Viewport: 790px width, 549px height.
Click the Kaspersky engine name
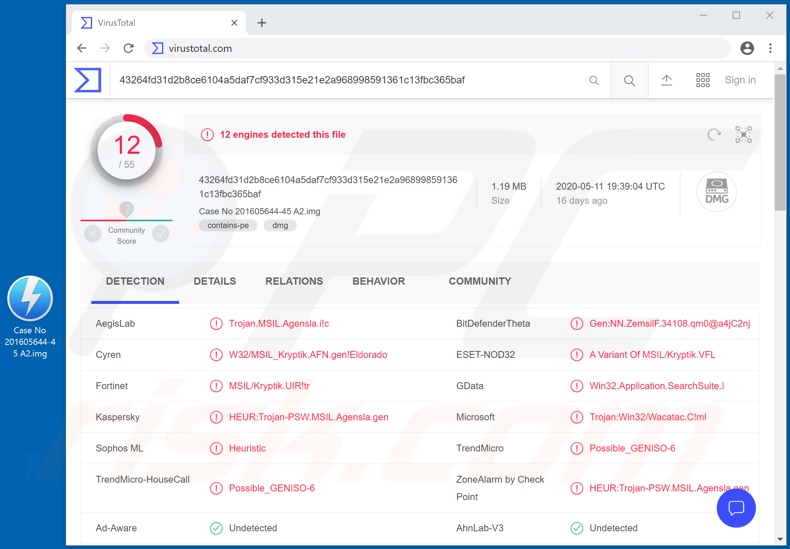[117, 417]
